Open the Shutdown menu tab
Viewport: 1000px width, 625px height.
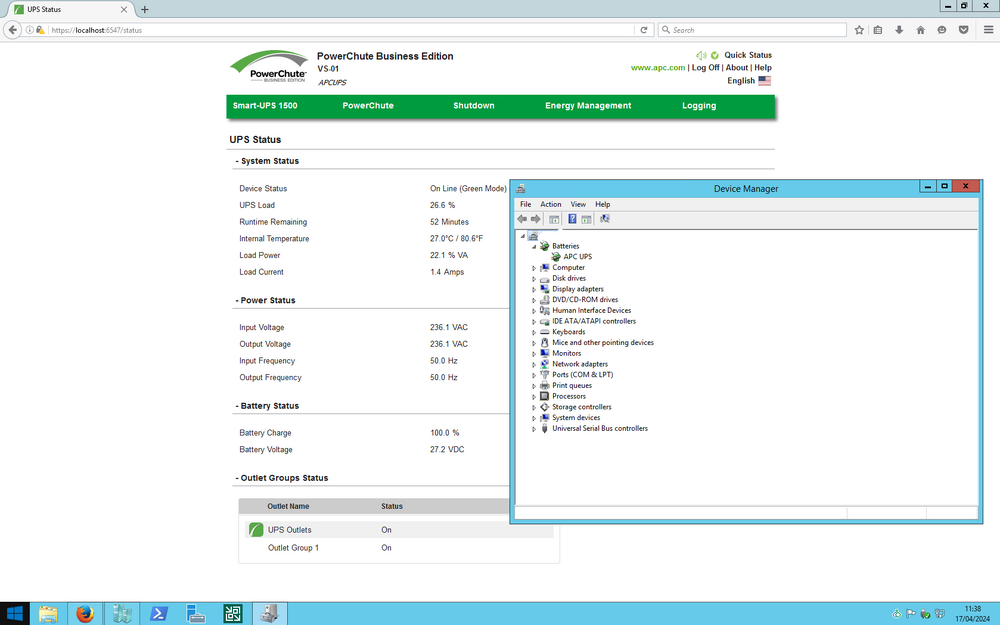[474, 106]
